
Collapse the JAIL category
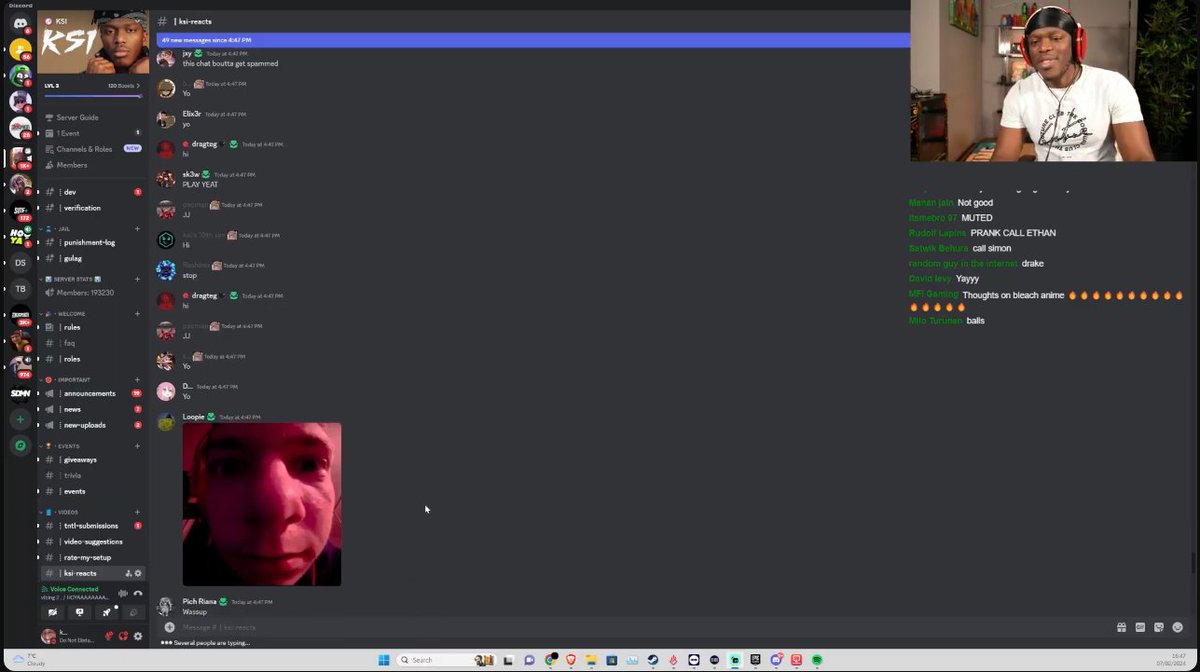62,227
